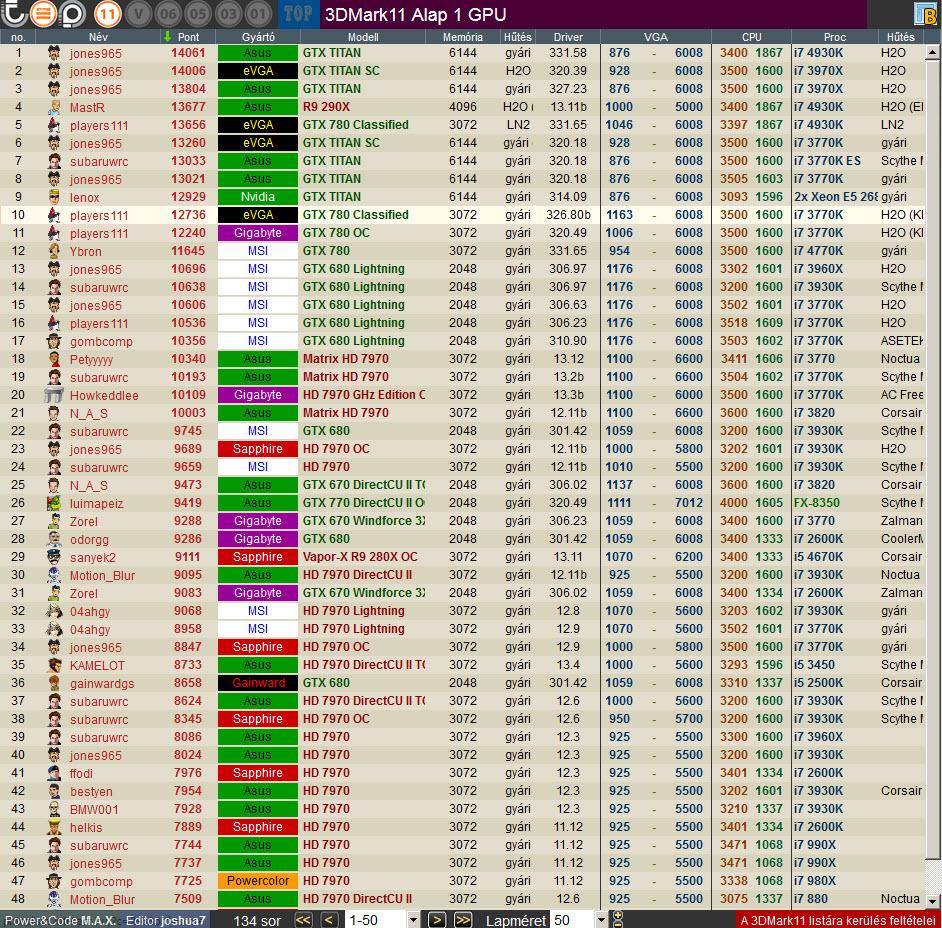Click the Powercolor manufacturer cell in row 47
The height and width of the screenshot is (928, 942).
tap(258, 881)
